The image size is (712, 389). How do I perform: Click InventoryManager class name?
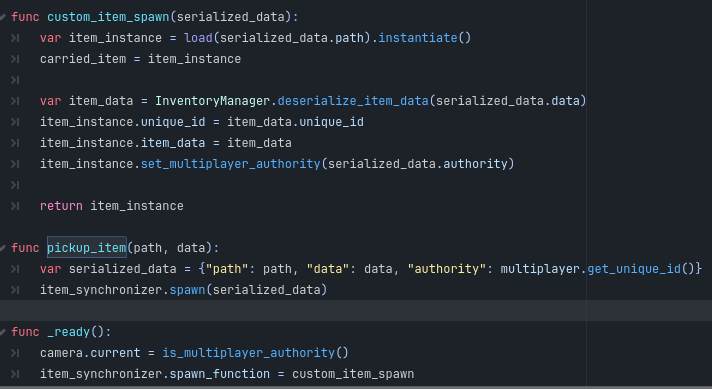213,101
